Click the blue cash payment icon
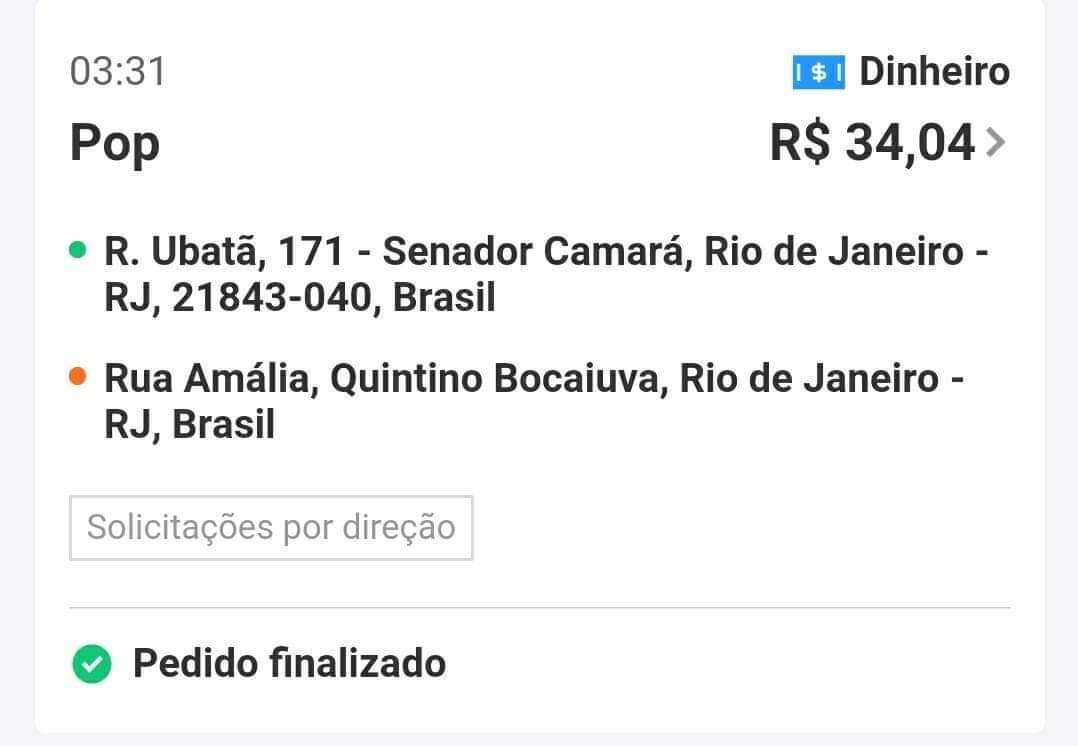Screen dimensions: 1078x746 [818, 72]
